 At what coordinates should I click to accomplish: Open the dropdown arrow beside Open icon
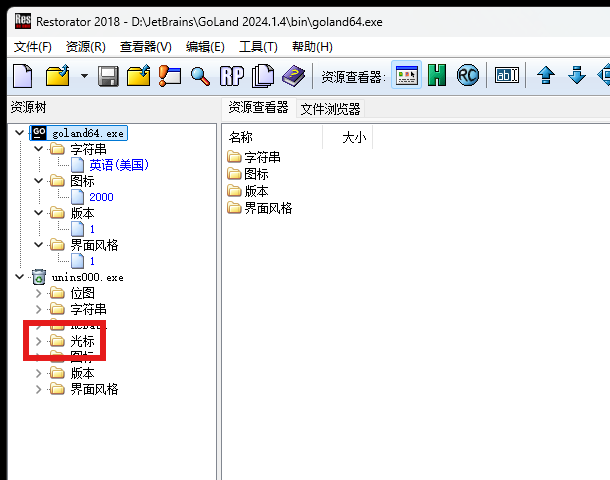pyautogui.click(x=84, y=76)
